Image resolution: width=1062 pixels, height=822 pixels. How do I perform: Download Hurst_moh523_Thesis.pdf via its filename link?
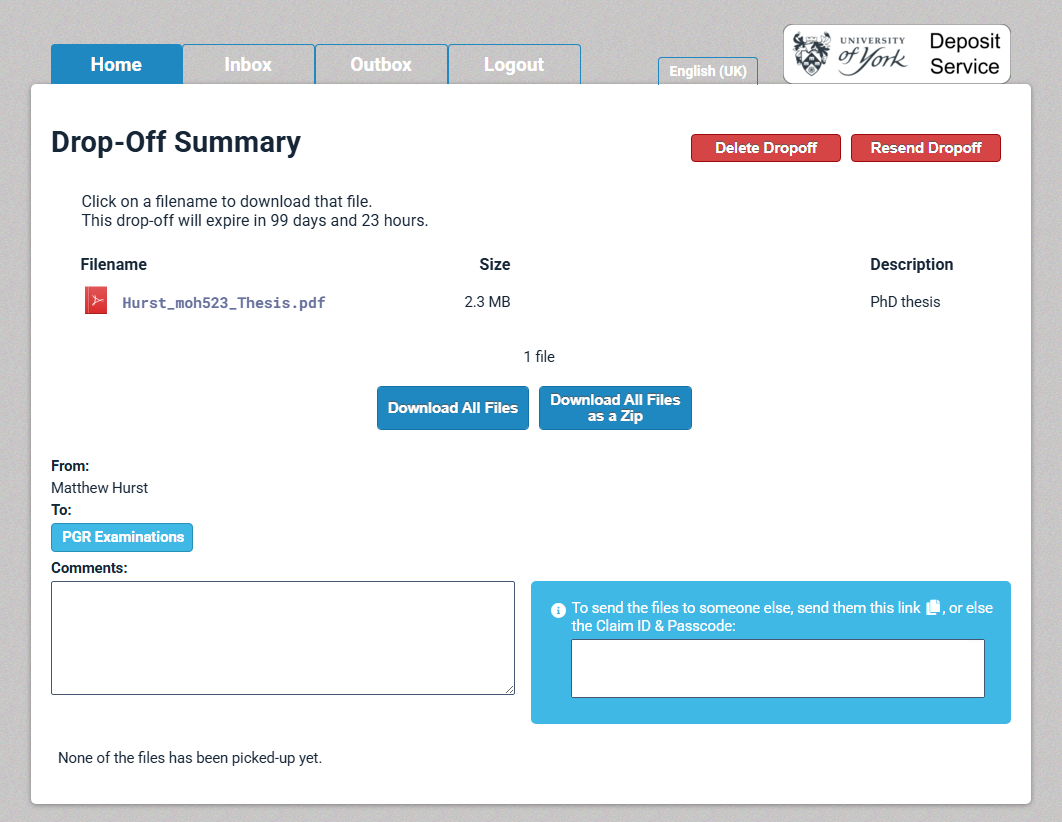pos(223,303)
